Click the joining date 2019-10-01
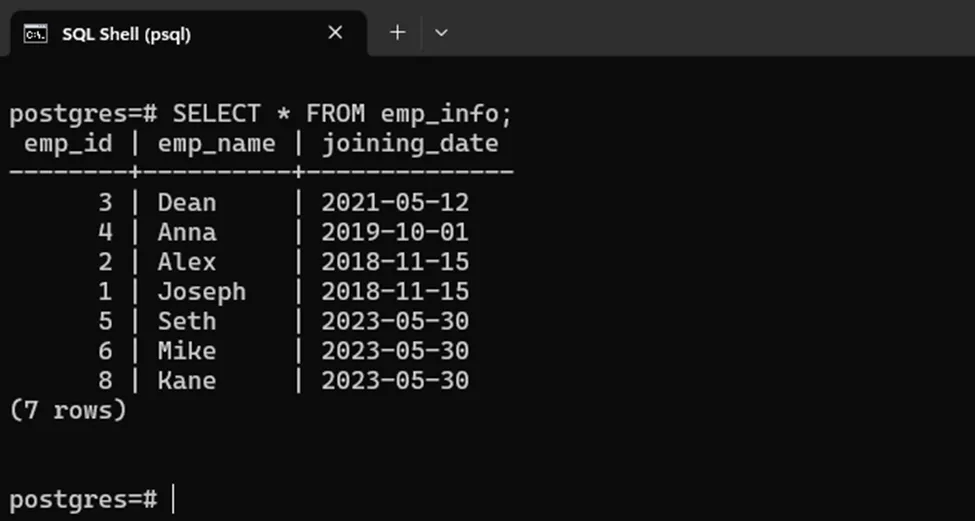This screenshot has width=975, height=521. point(395,232)
